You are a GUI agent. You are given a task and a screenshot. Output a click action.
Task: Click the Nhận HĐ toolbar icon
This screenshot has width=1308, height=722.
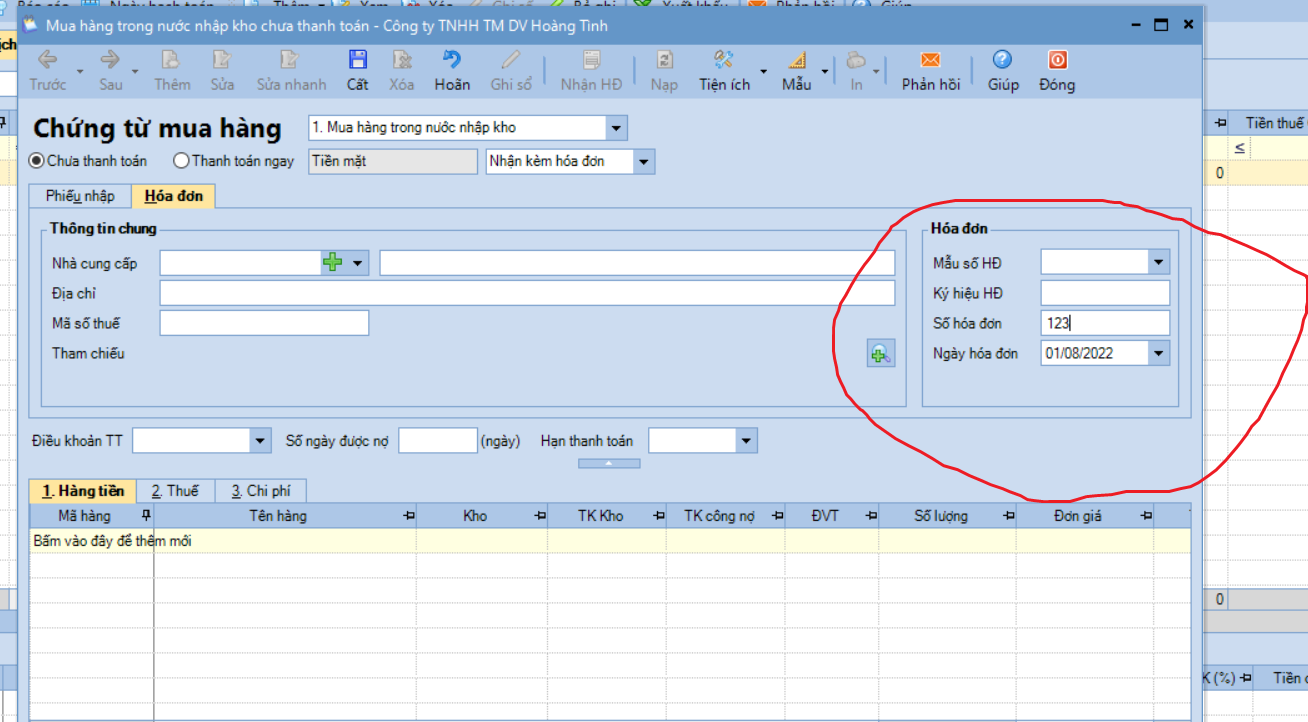tap(592, 60)
